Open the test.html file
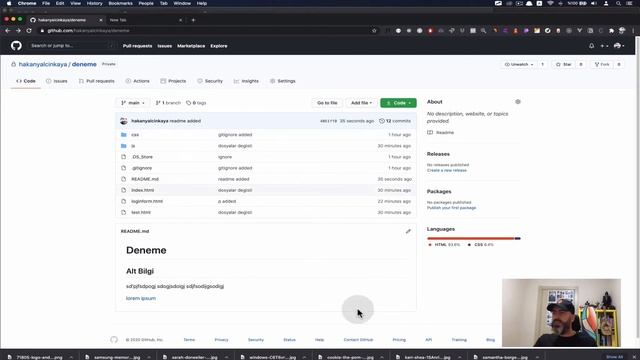Image resolution: width=640 pixels, height=360 pixels. (x=141, y=213)
